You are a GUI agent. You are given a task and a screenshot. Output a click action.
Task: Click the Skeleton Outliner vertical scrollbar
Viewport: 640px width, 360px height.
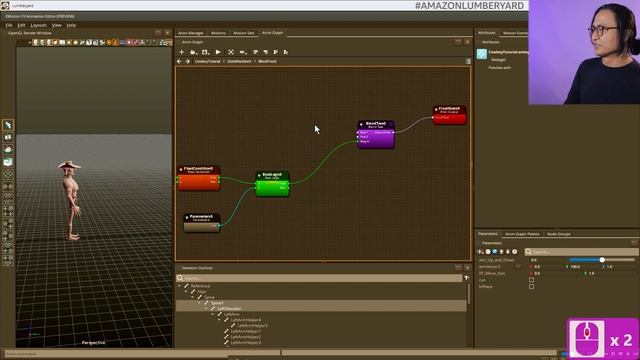pyautogui.click(x=469, y=294)
